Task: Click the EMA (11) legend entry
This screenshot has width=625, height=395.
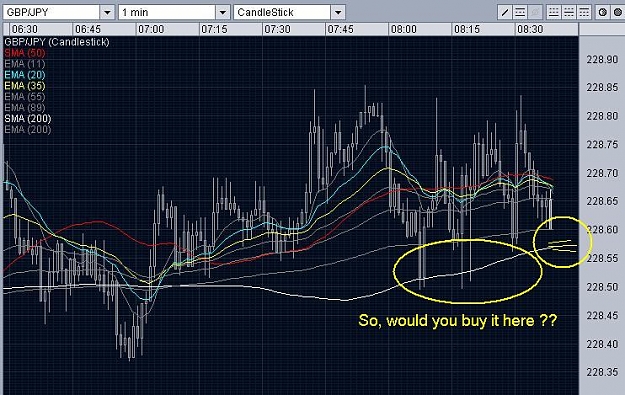Action: tap(25, 64)
